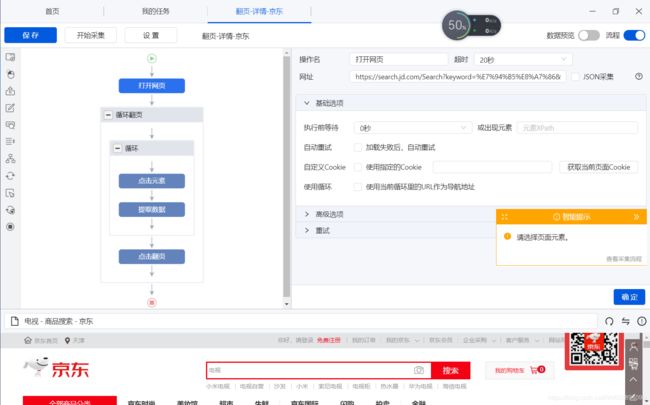Open the 超时 20秒 dropdown

pos(523,60)
